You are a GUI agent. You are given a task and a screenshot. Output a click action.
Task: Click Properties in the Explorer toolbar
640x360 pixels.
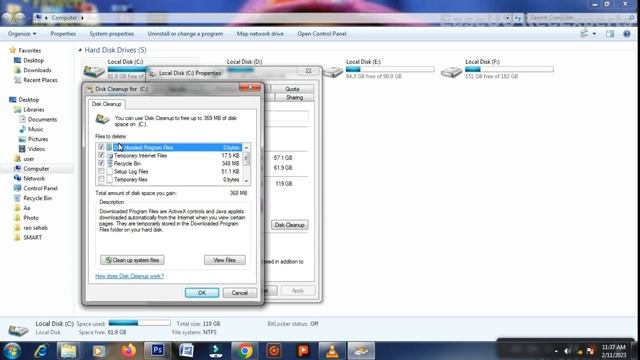point(63,34)
